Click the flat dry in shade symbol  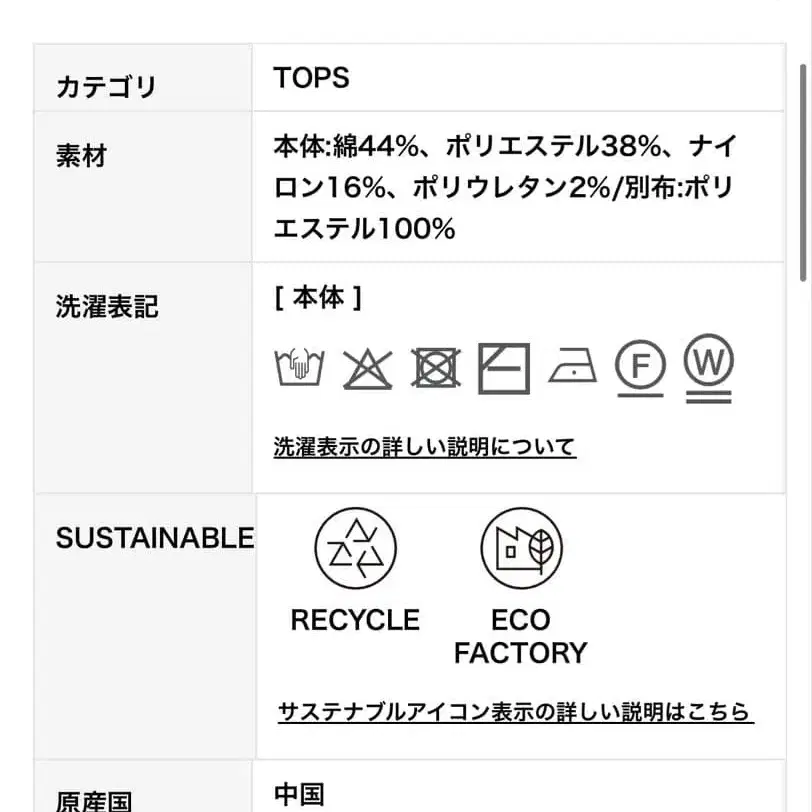coord(504,367)
